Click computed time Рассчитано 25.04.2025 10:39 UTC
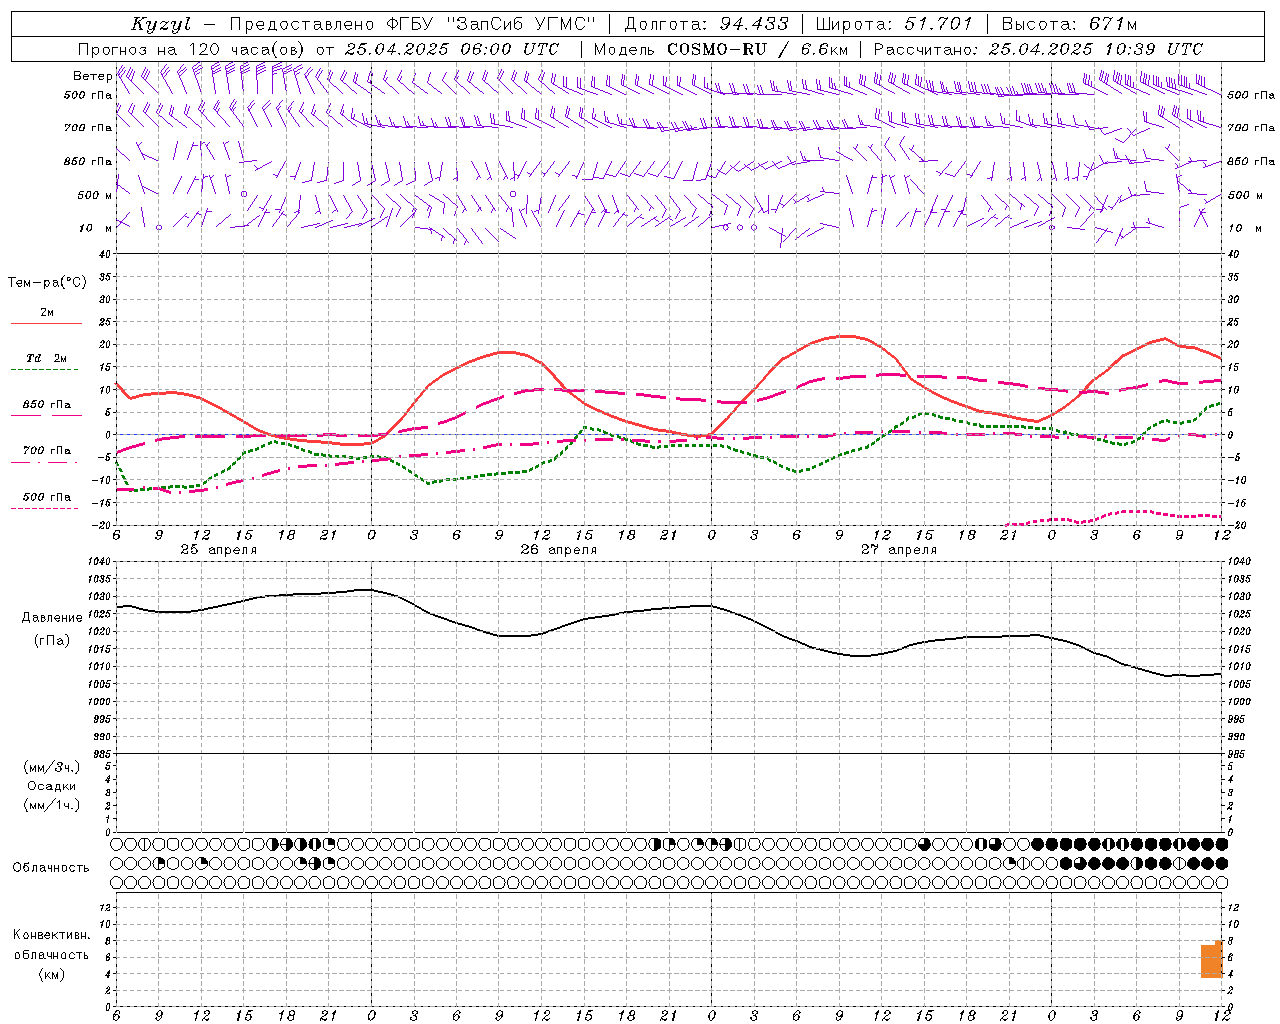1280x1024 pixels. point(1038,49)
